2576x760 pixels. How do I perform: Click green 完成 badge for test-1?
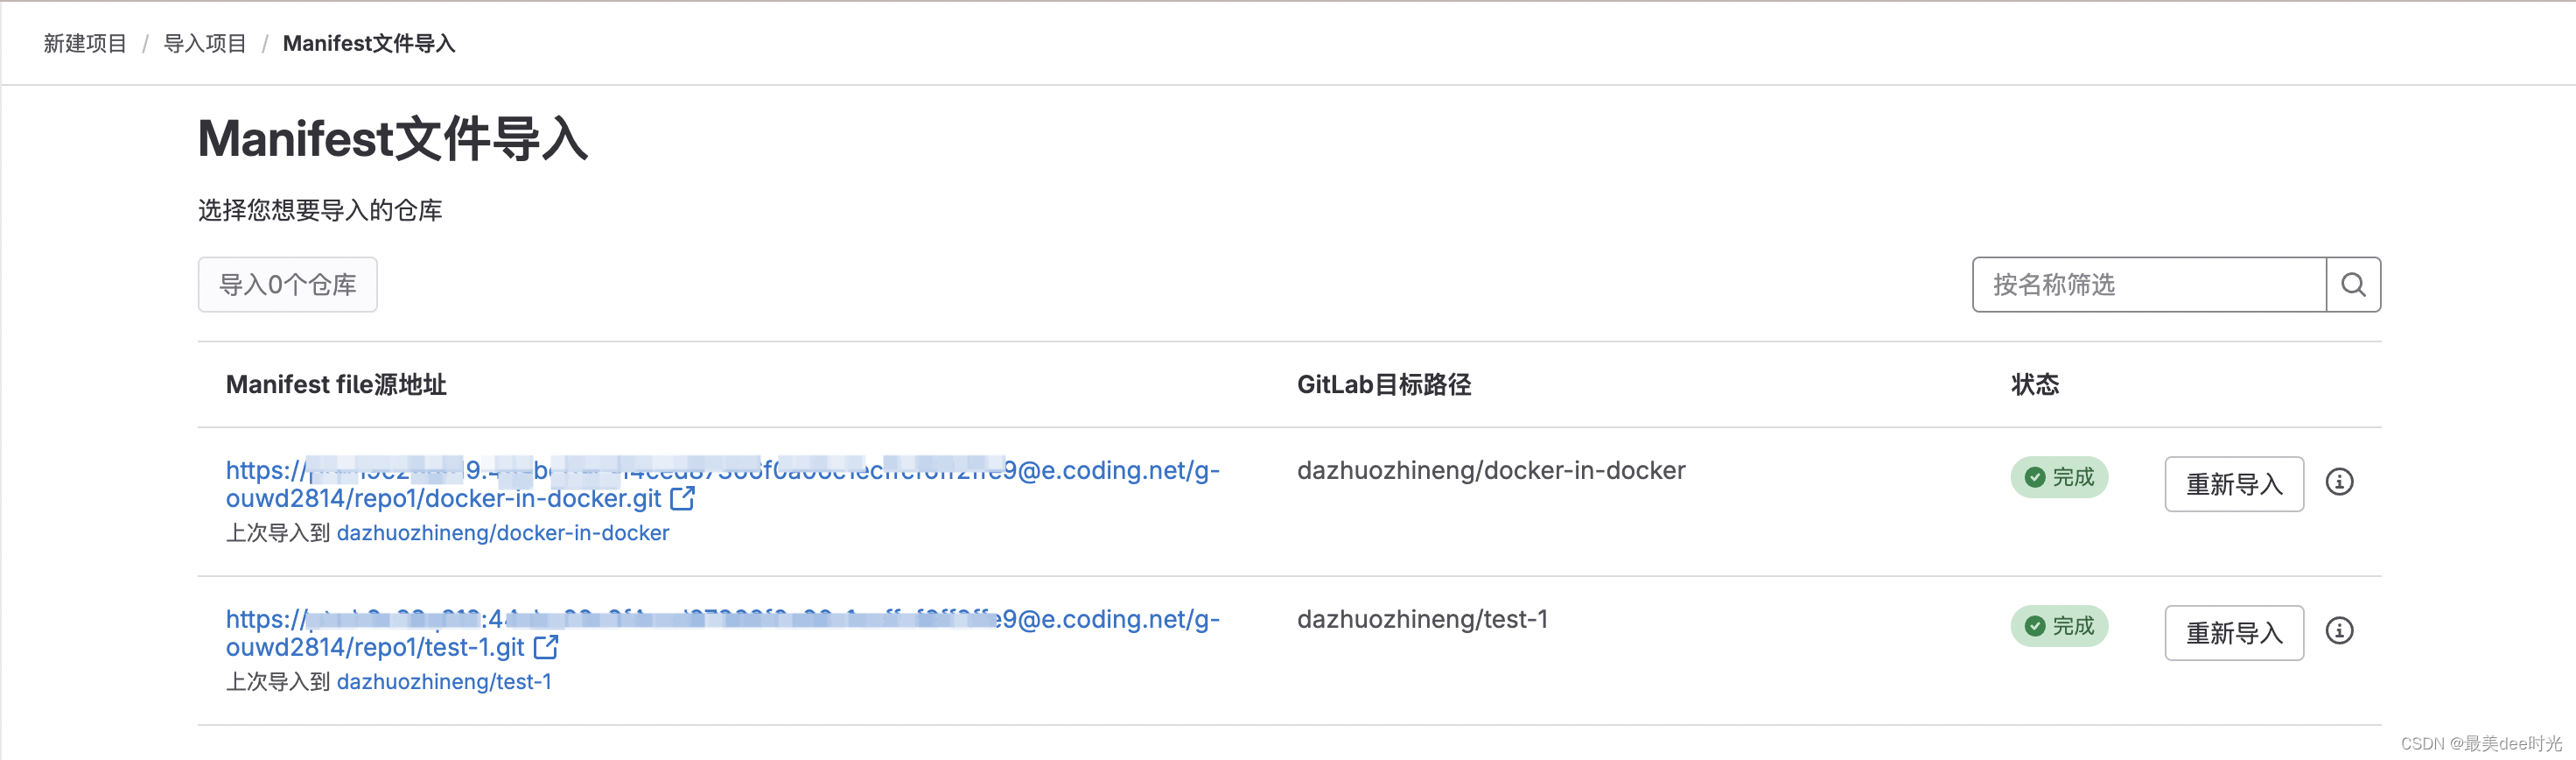point(2059,626)
